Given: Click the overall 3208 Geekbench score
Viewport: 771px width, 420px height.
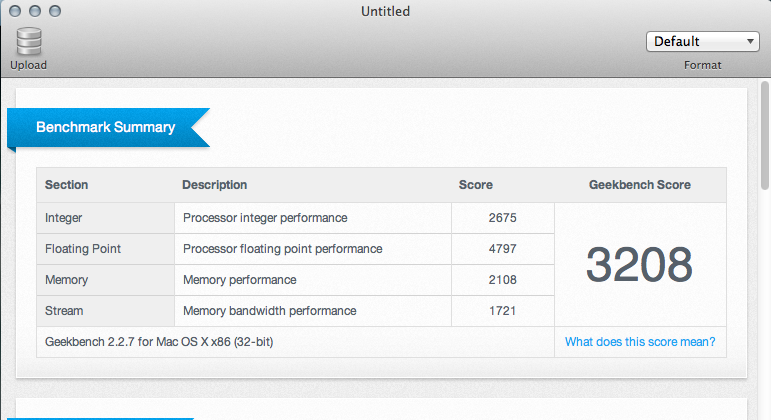Looking at the screenshot, I should point(639,264).
